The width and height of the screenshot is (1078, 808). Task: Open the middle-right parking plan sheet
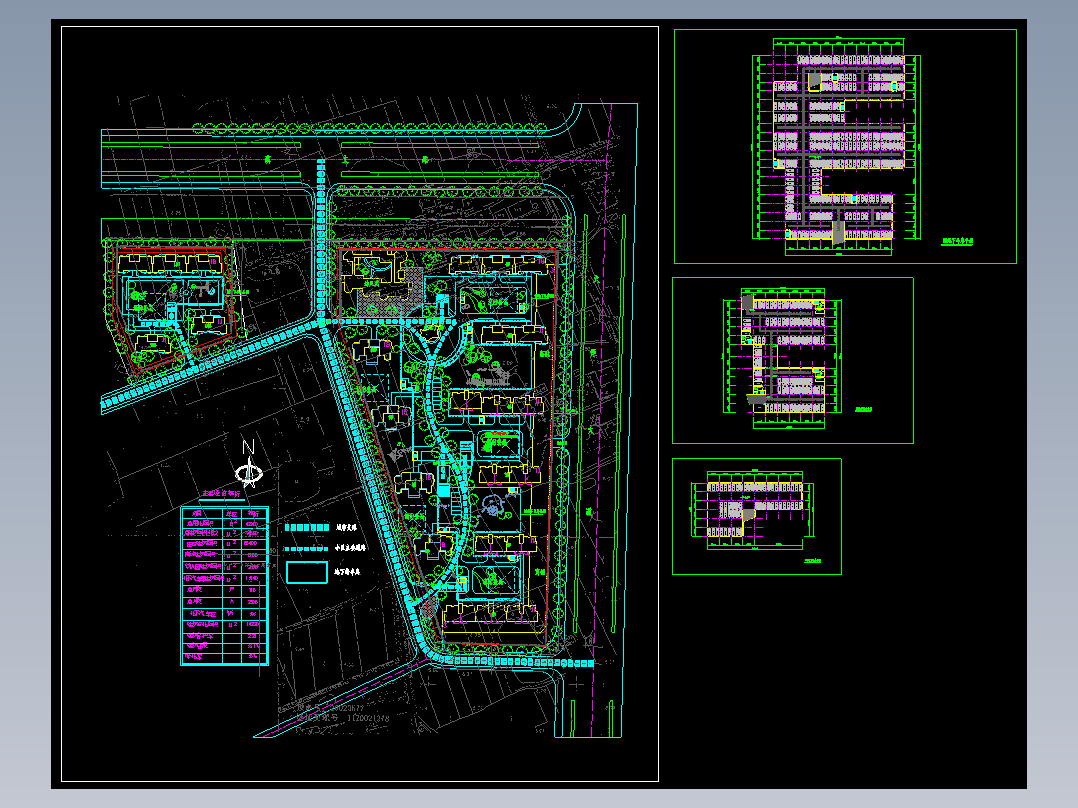[793, 360]
